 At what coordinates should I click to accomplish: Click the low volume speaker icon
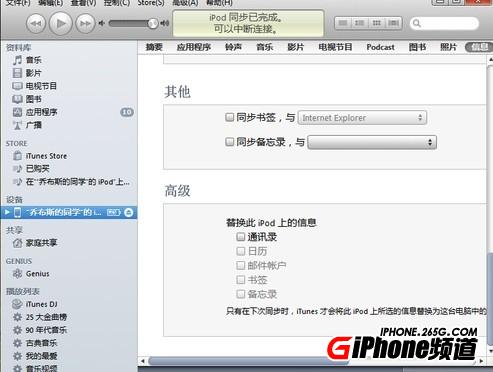coord(102,23)
